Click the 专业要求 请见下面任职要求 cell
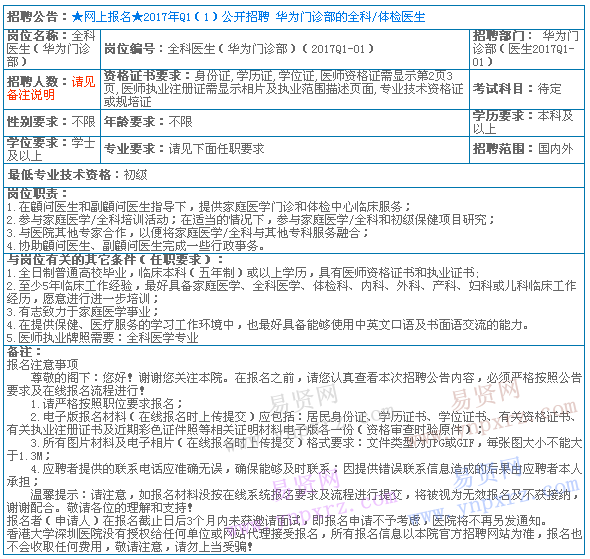This screenshot has width=590, height=559. point(285,149)
